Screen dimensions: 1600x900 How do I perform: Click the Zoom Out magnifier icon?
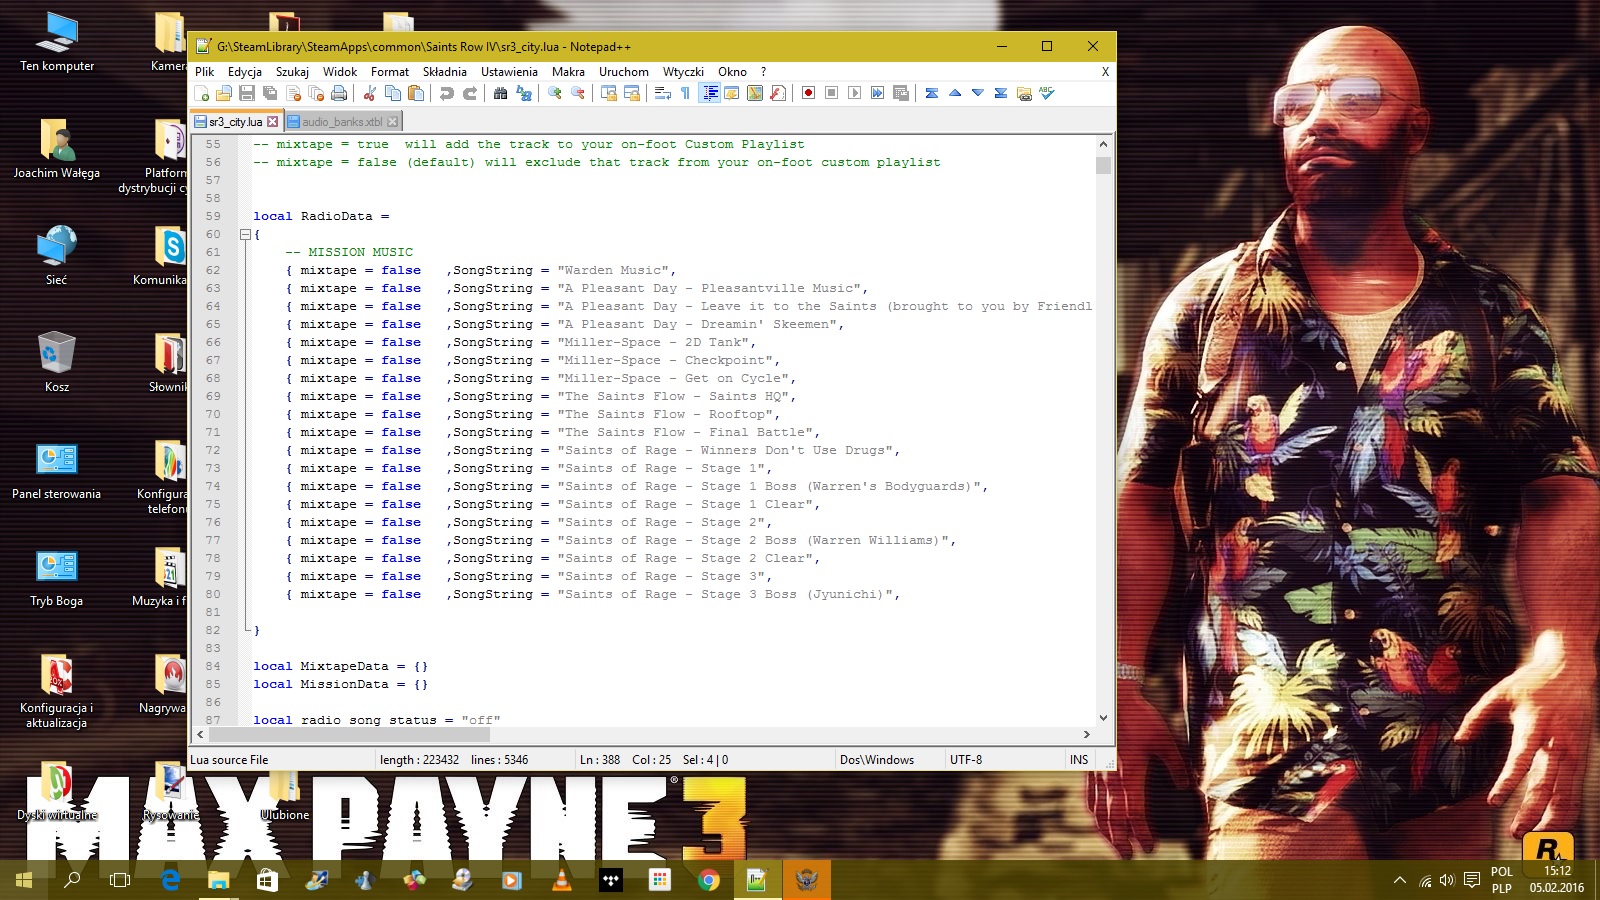[577, 93]
